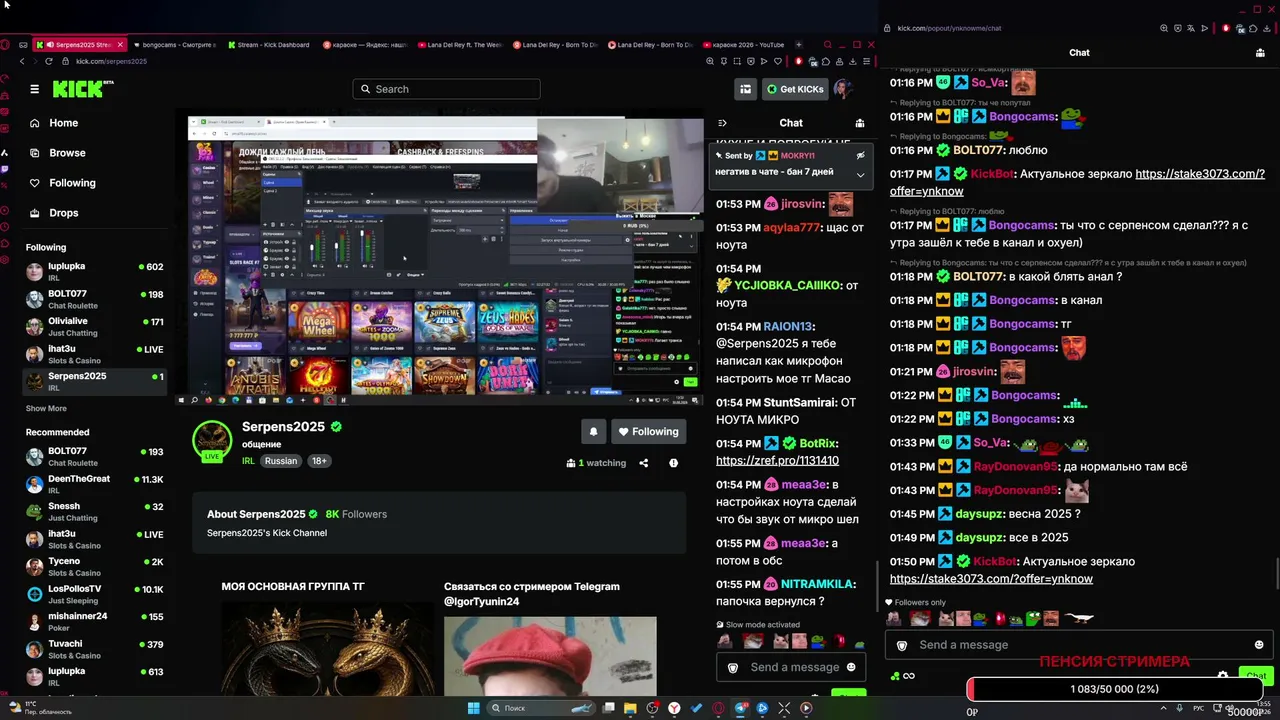Click Send a message field in popout chat
This screenshot has width=1280, height=720.
(x=1079, y=645)
